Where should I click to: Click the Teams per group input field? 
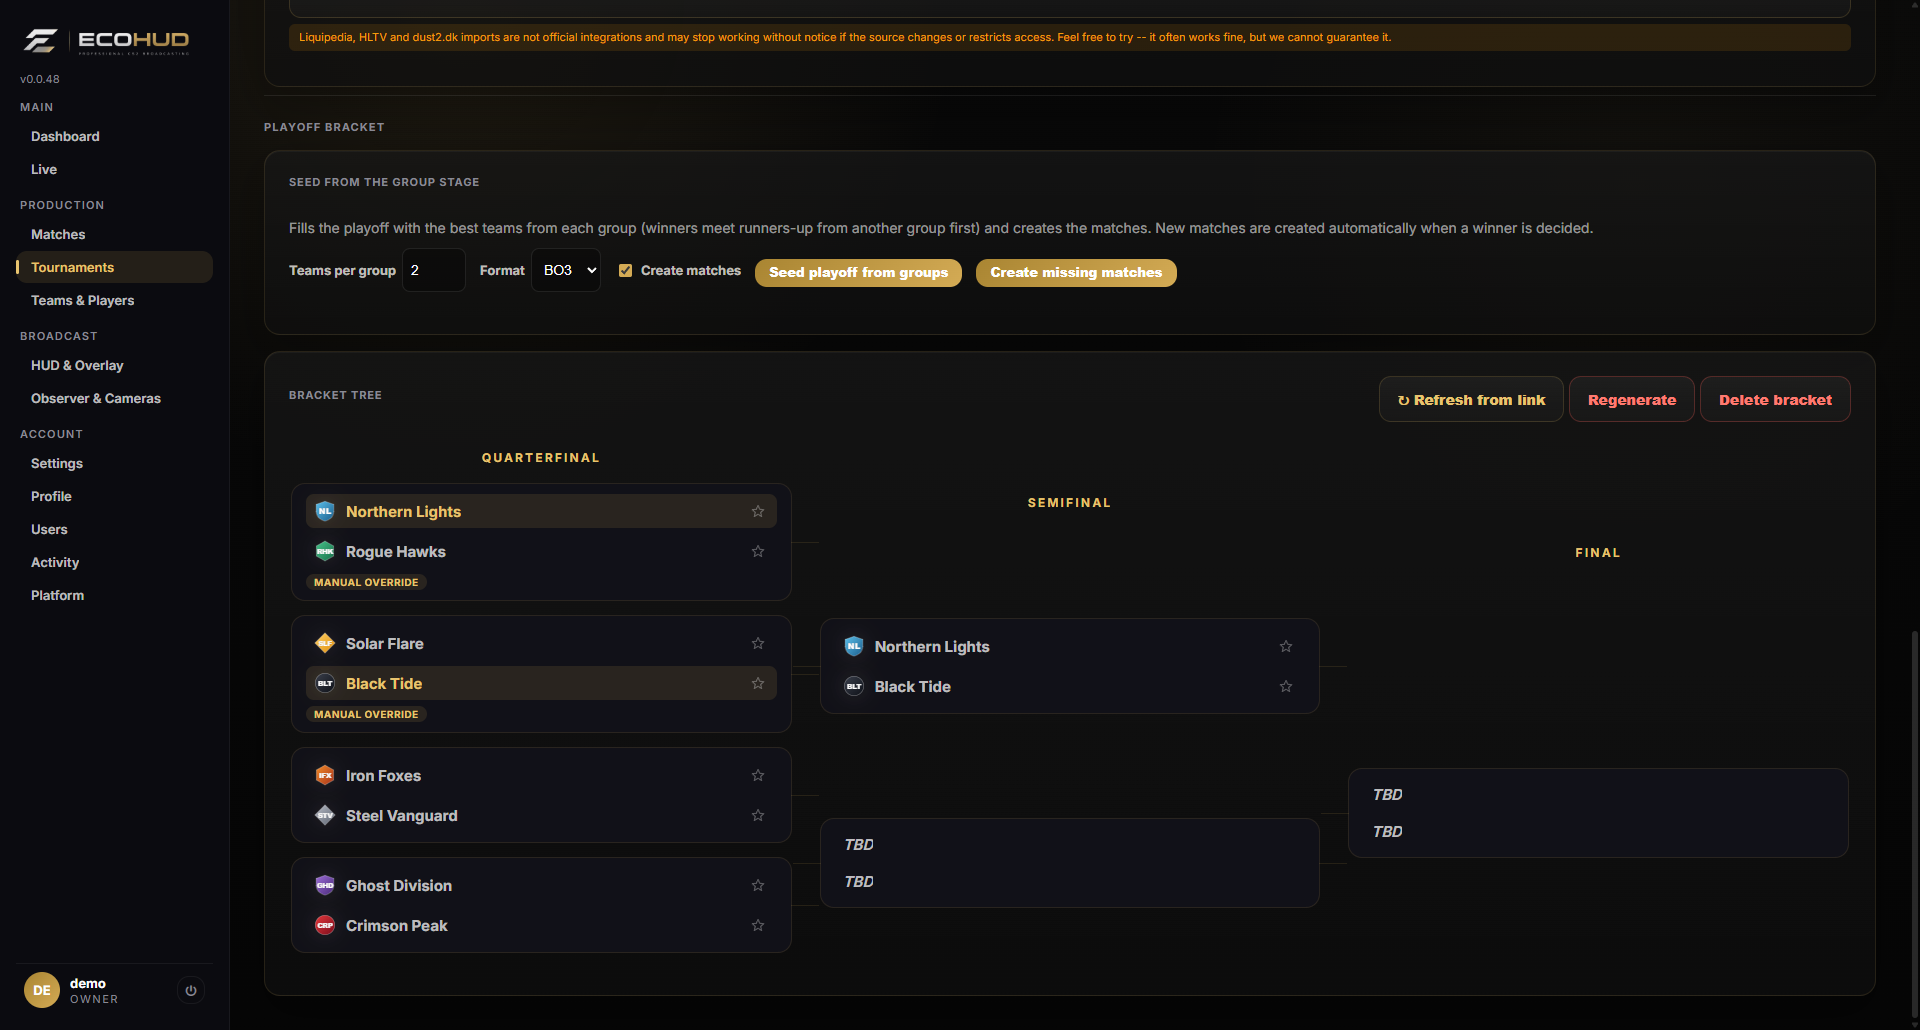(x=434, y=270)
